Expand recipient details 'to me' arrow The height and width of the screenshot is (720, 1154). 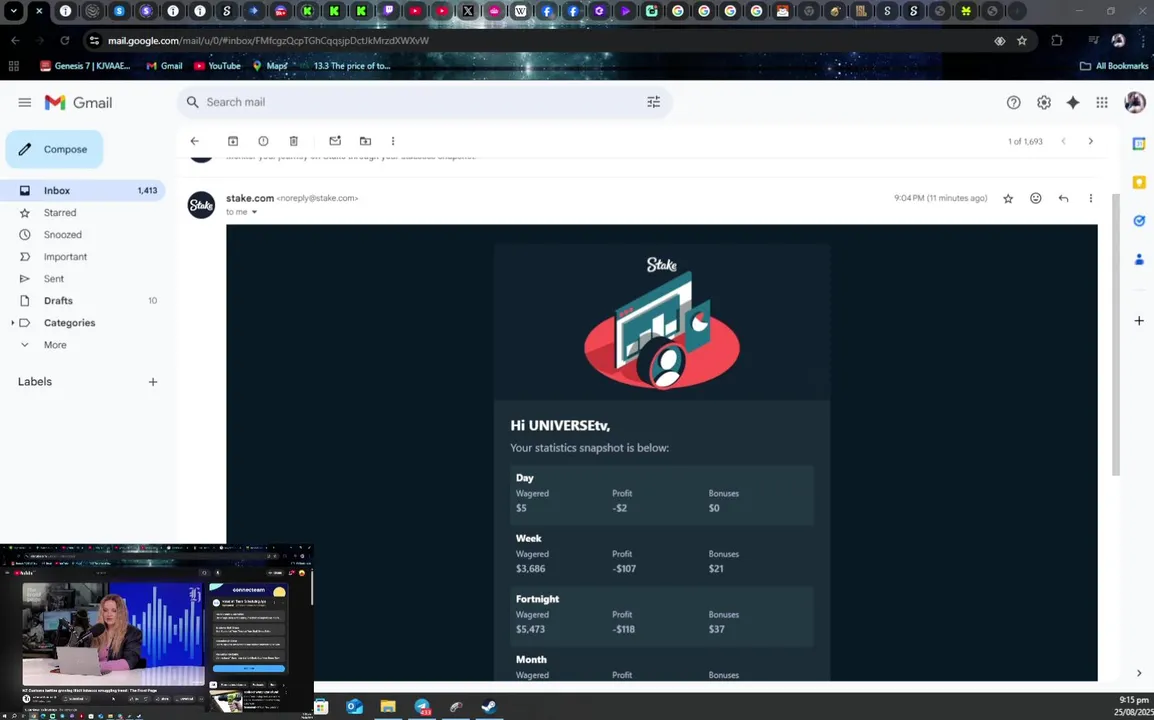click(x=255, y=212)
